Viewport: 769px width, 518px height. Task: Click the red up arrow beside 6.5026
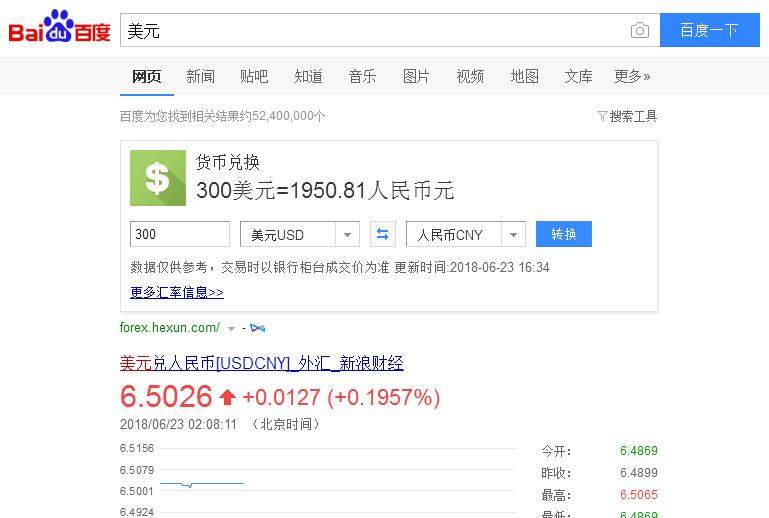pos(227,397)
